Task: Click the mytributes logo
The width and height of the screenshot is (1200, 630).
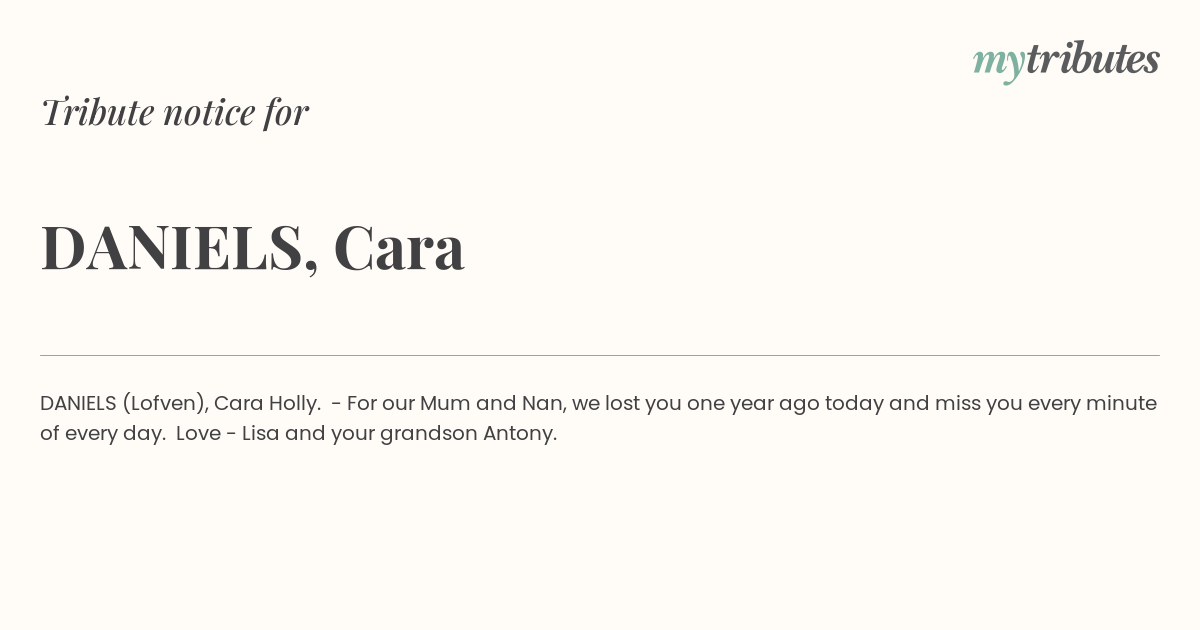Action: click(1066, 61)
